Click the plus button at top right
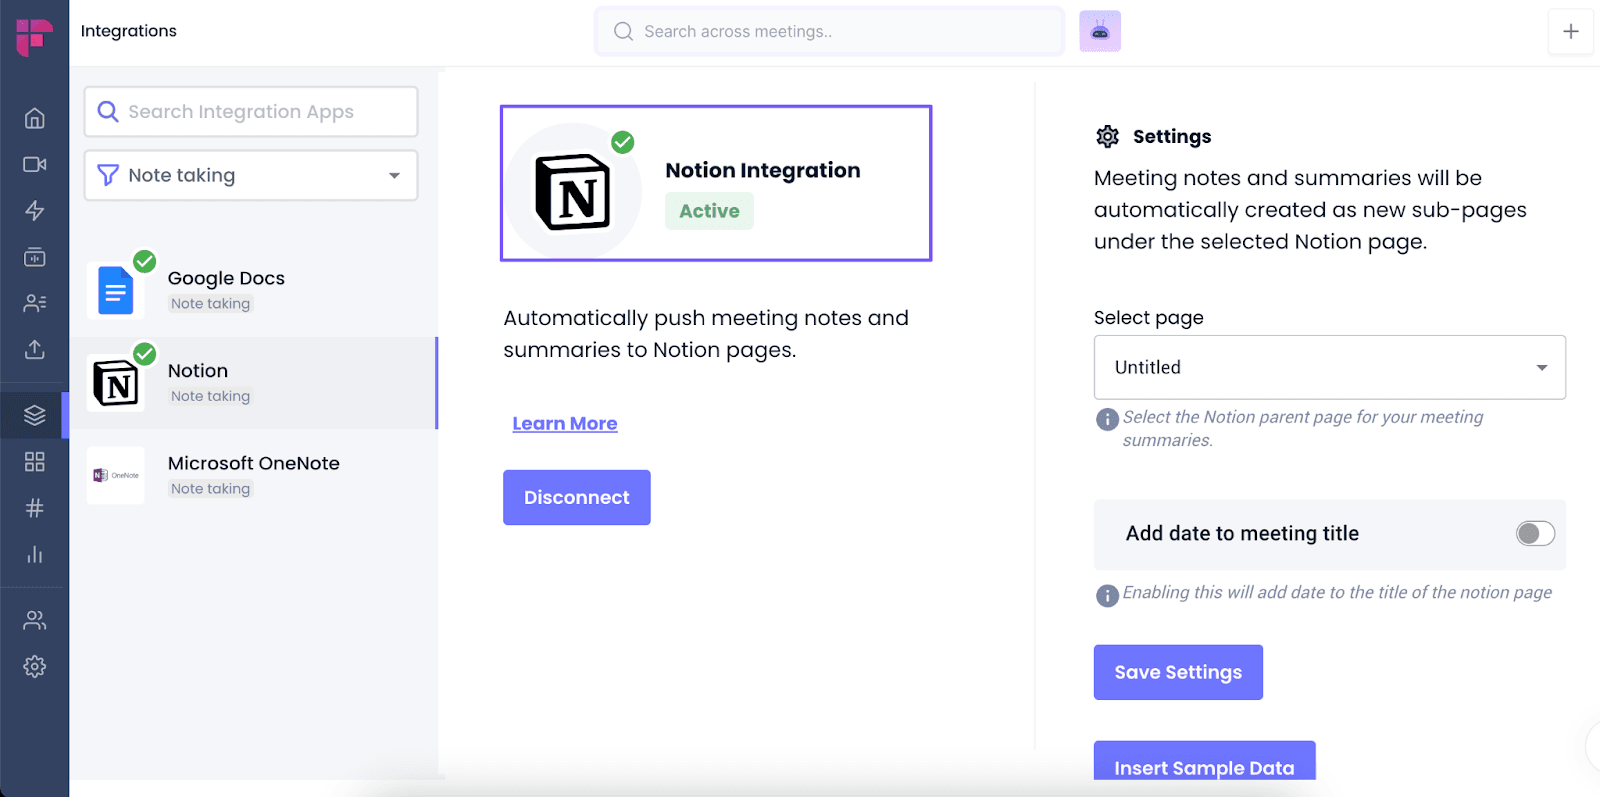This screenshot has width=1600, height=797. click(1571, 31)
